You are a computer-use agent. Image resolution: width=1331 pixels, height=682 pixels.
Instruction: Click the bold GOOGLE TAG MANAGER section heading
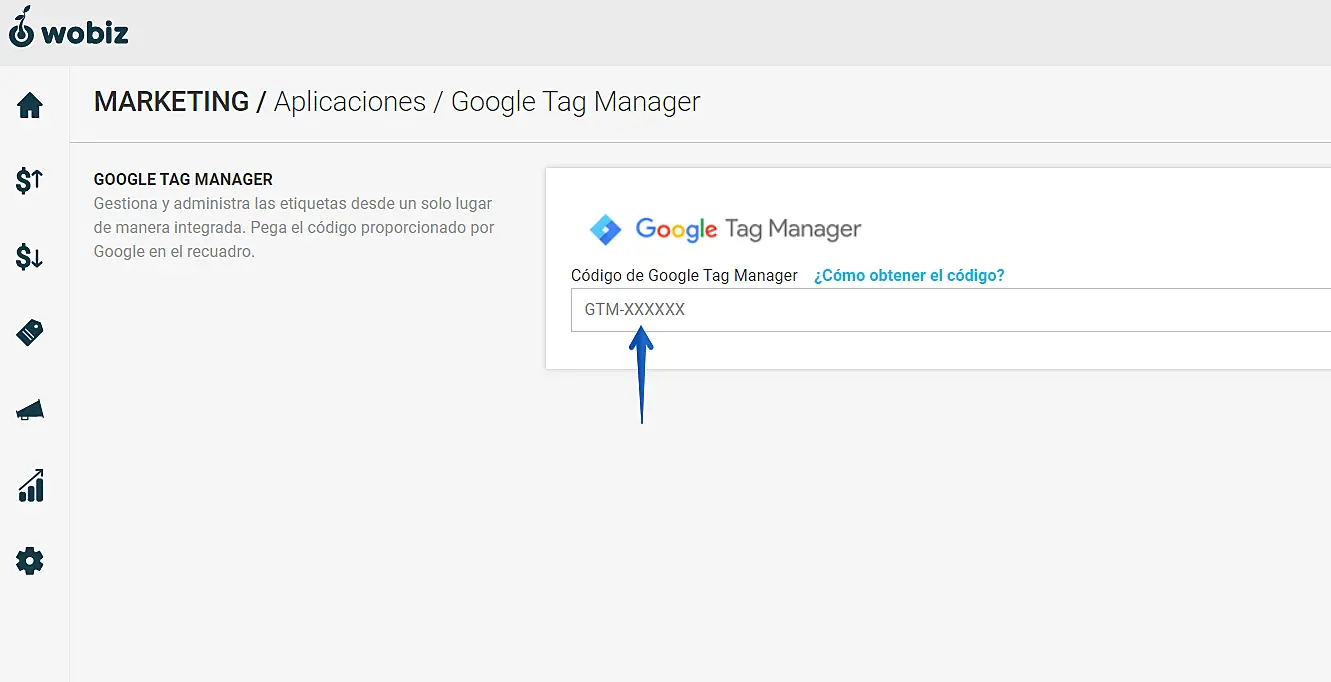click(x=183, y=179)
